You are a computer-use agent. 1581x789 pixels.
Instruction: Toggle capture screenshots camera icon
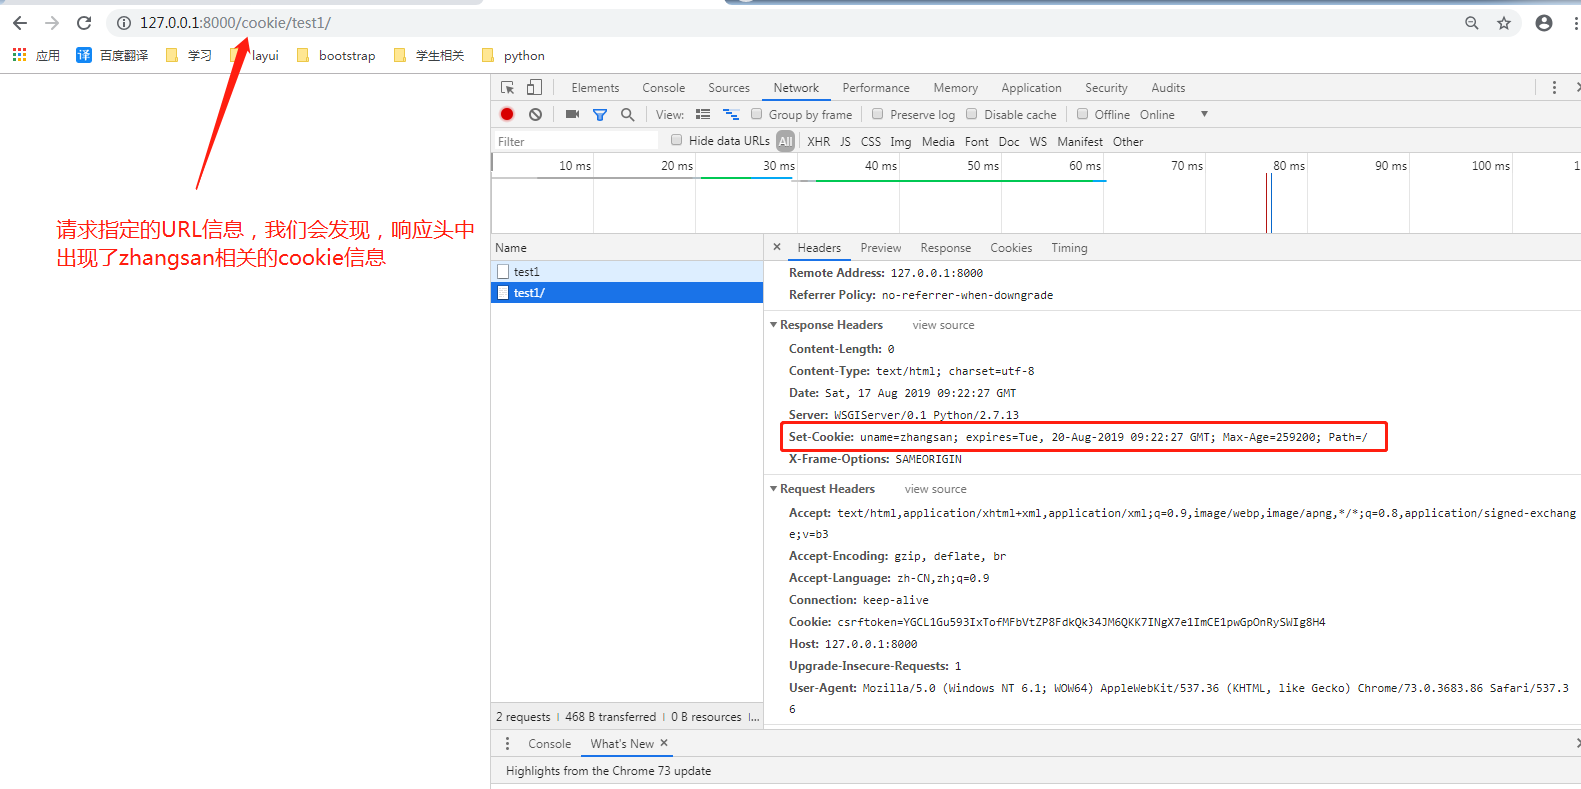click(572, 114)
